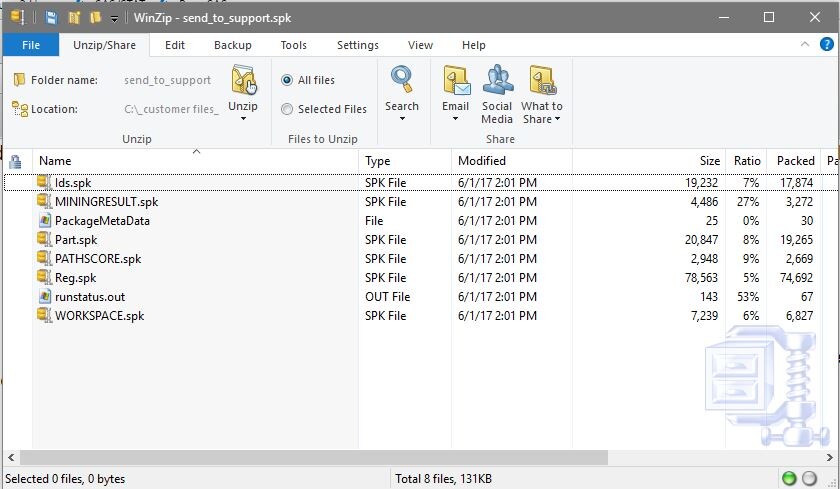Screen dimensions: 840x489
Task: Open the Email dropdown arrow
Action: tap(455, 120)
